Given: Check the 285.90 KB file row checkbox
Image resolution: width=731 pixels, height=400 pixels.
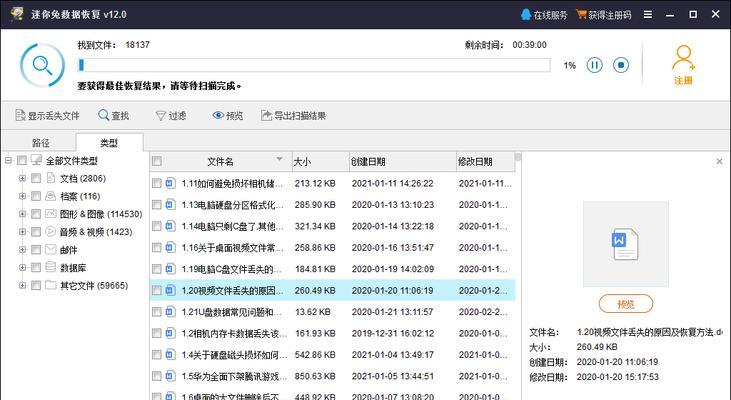Looking at the screenshot, I should coord(157,205).
